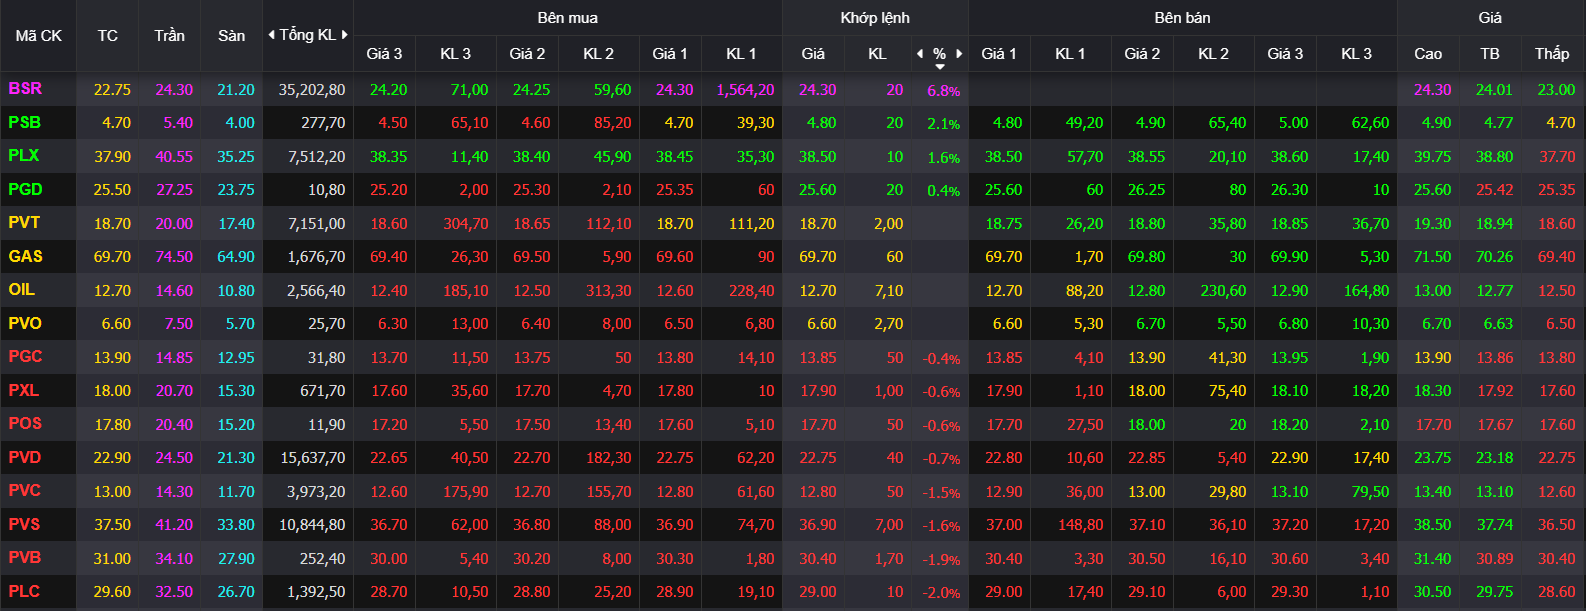Click the Trần ceiling column header
This screenshot has height=611, width=1586.
[x=170, y=36]
